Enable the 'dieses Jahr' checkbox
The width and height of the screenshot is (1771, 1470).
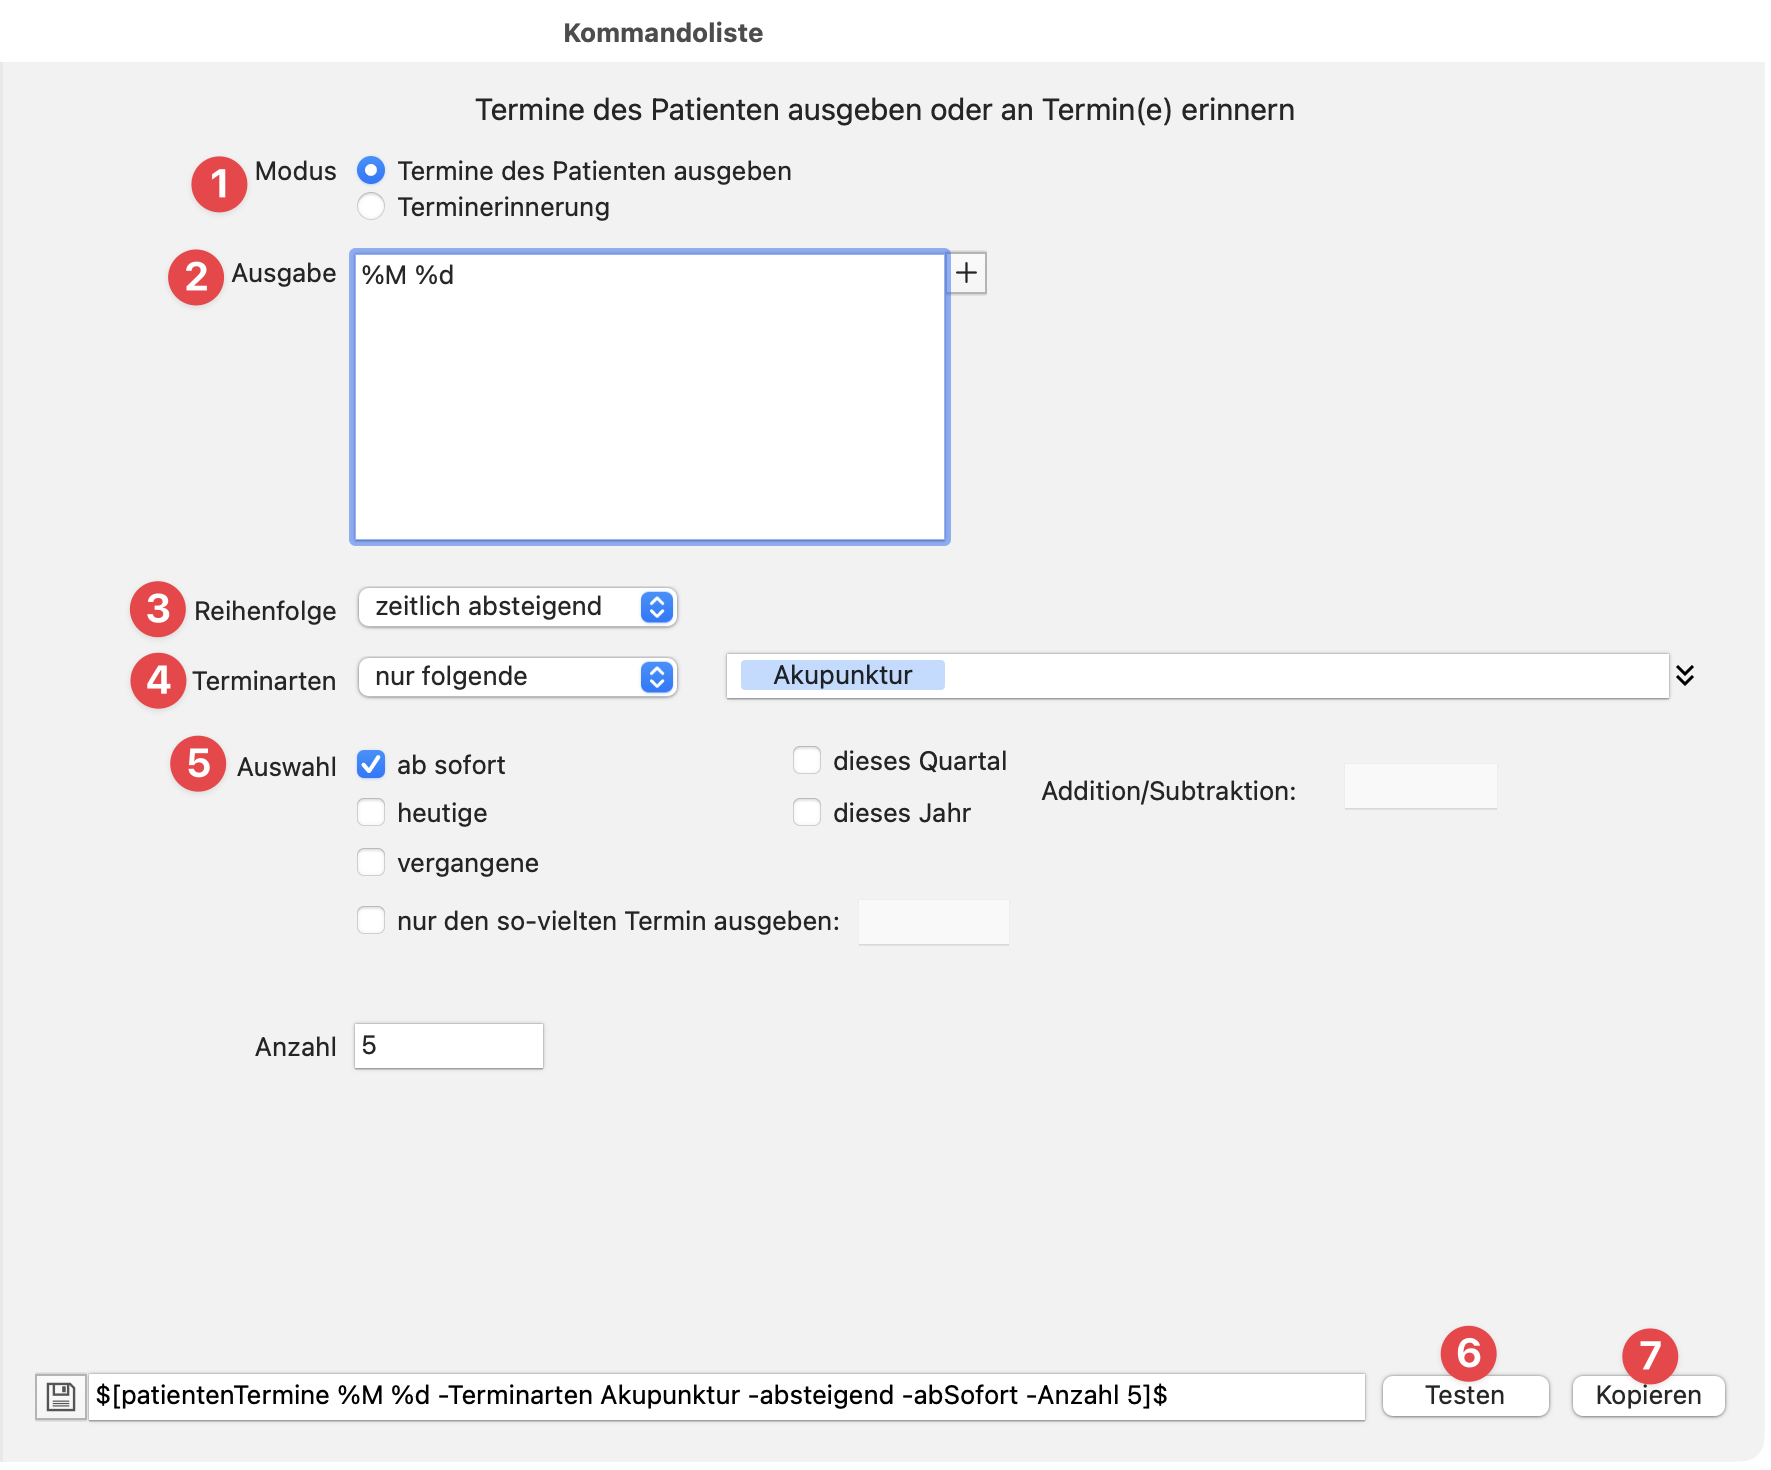(x=807, y=812)
